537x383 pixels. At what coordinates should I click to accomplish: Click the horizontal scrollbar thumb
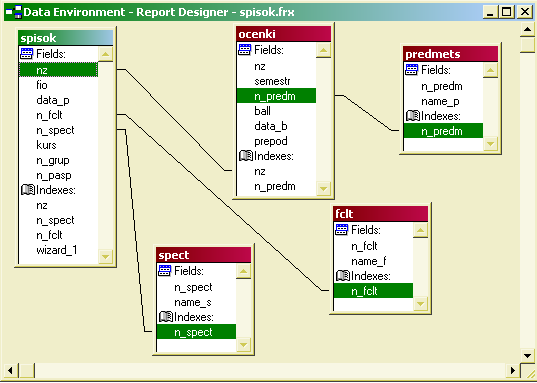[x=26, y=370]
